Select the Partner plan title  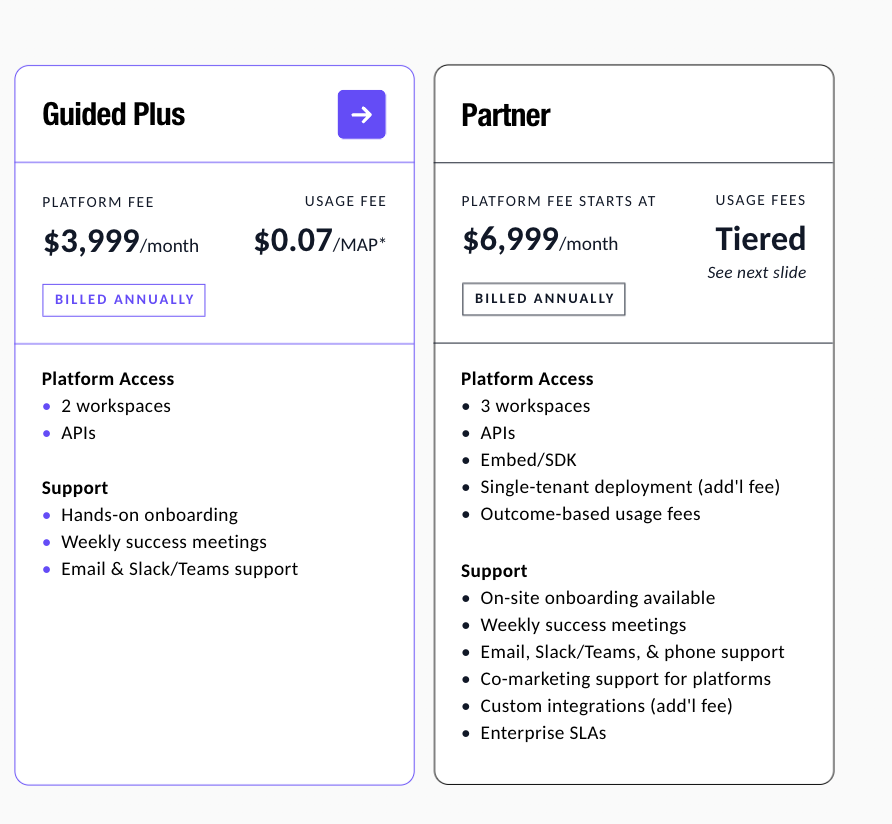[505, 115]
